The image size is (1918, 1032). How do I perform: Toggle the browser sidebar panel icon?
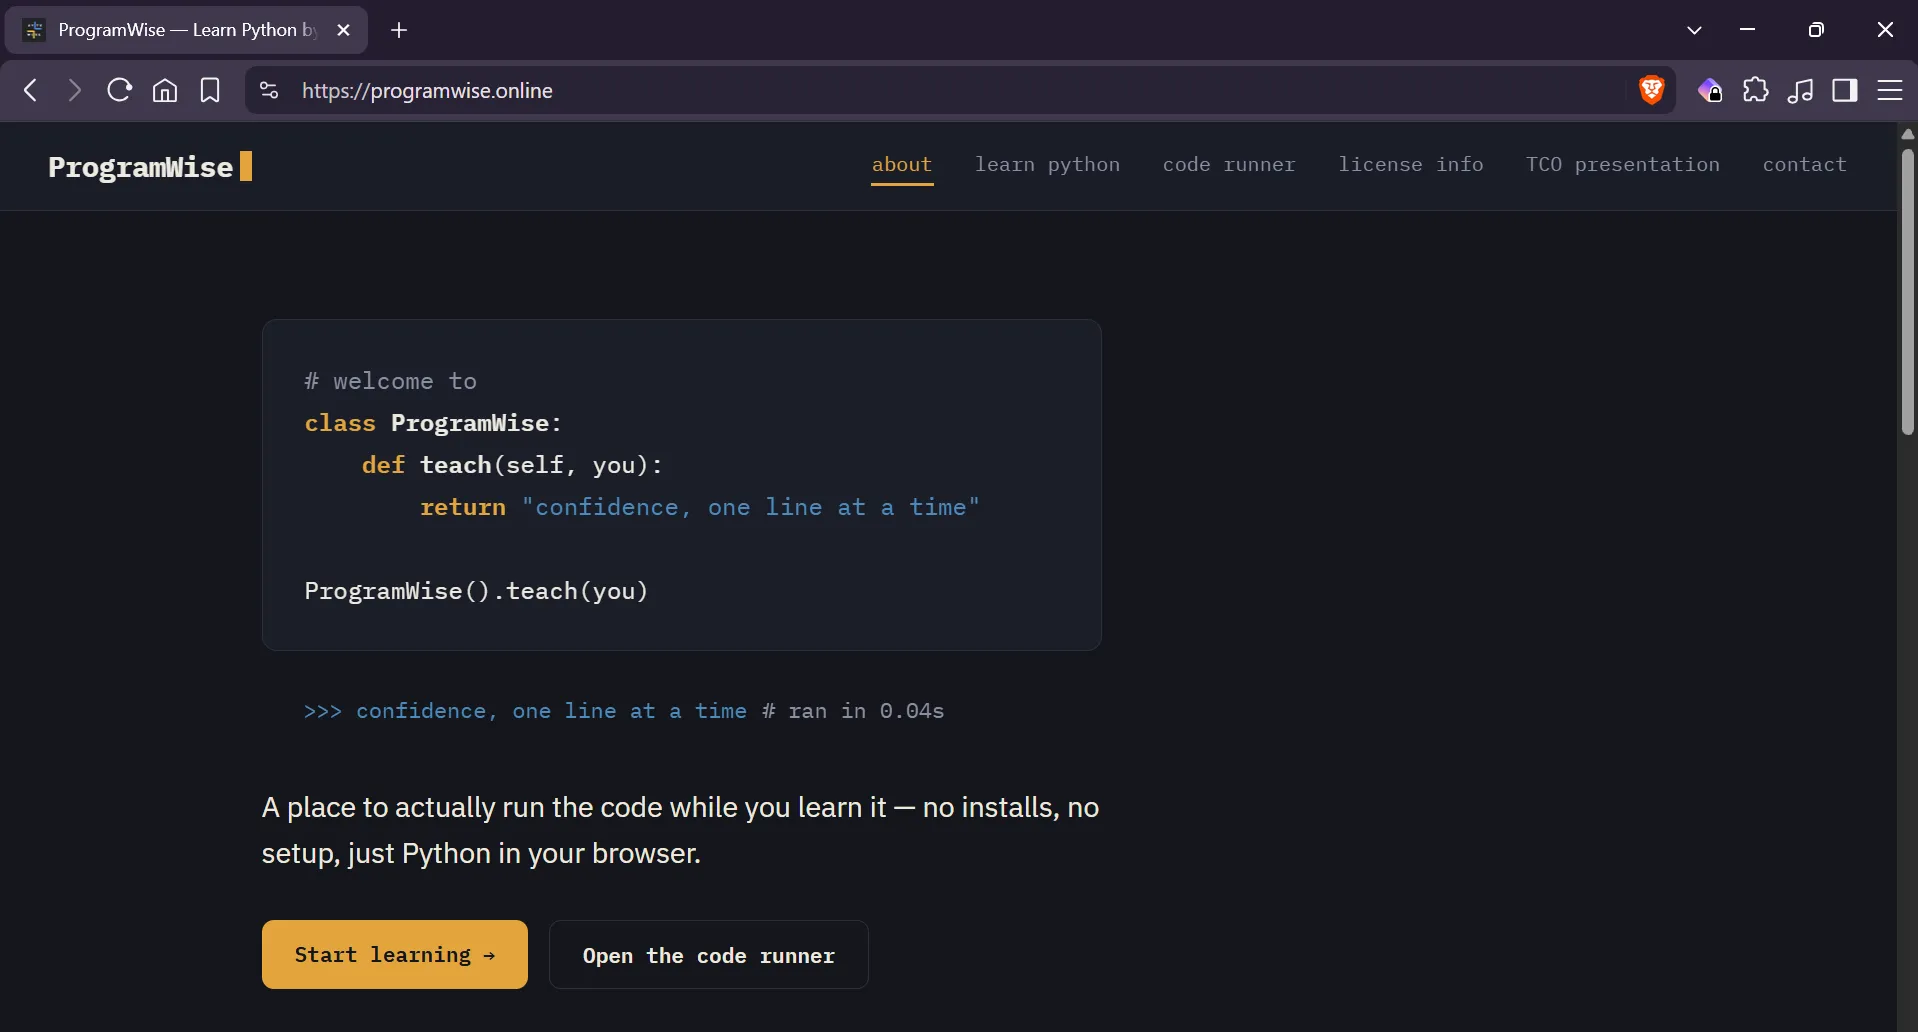point(1845,90)
